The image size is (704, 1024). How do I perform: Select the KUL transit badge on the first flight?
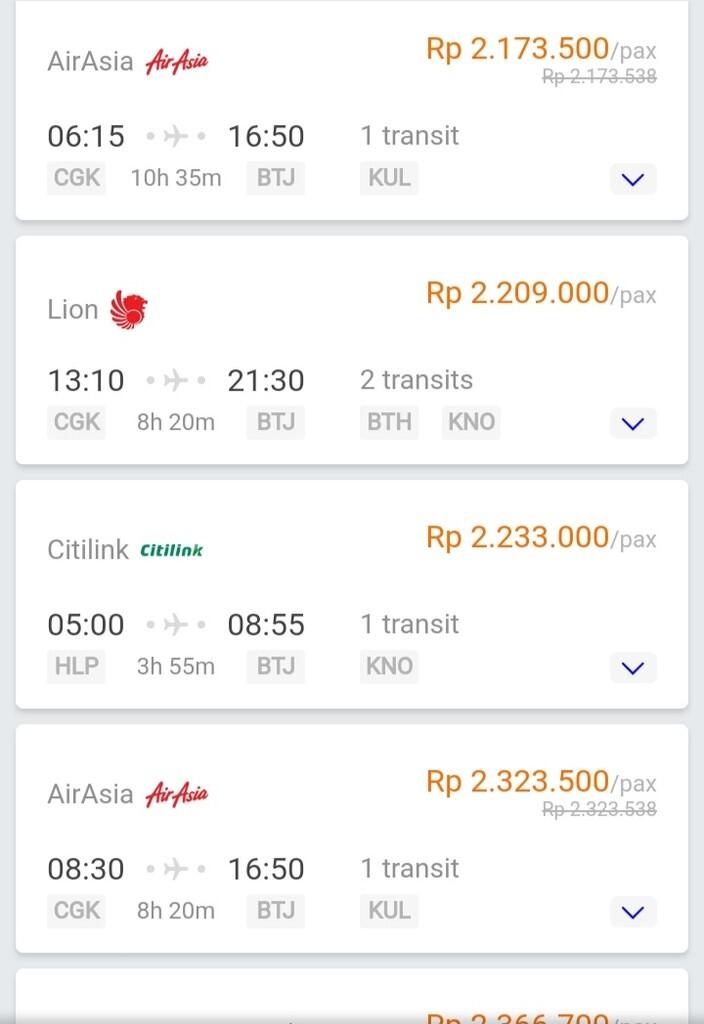pyautogui.click(x=388, y=178)
